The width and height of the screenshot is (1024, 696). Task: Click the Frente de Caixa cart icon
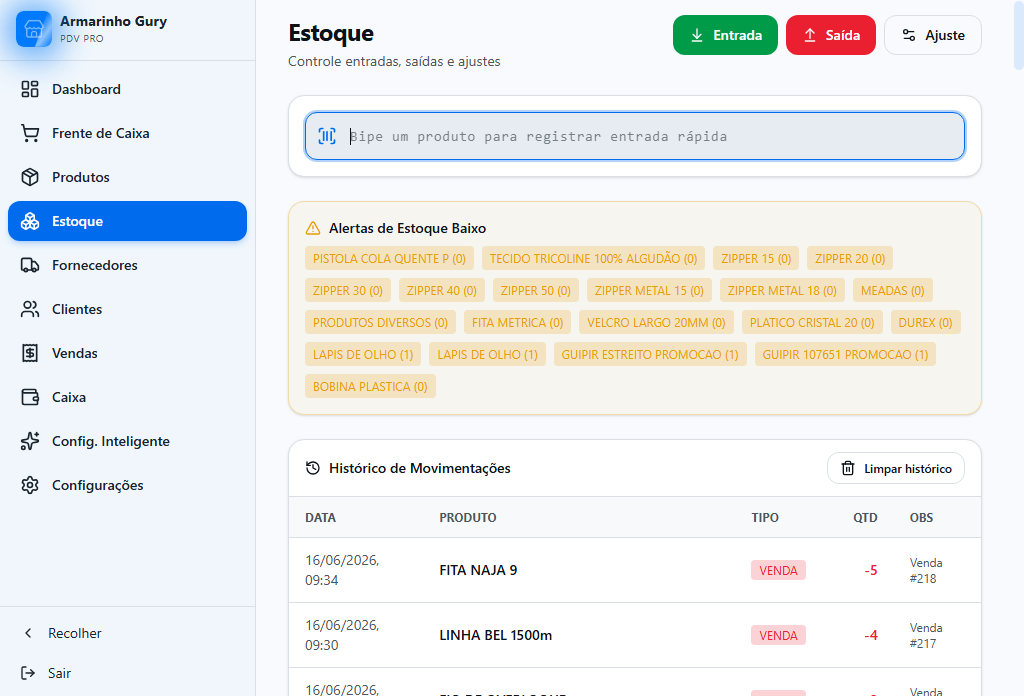click(x=30, y=133)
